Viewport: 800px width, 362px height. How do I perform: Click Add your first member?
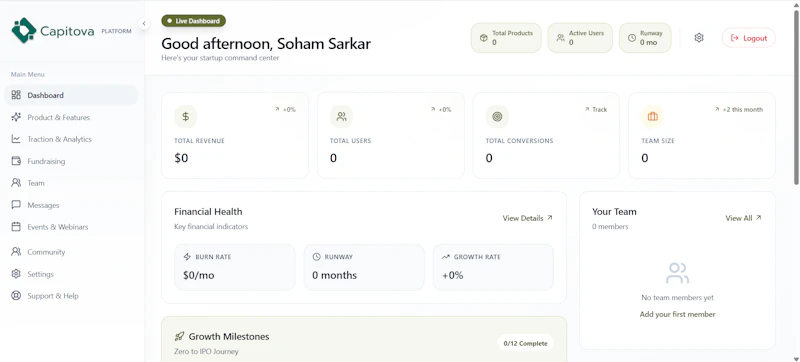tap(678, 315)
